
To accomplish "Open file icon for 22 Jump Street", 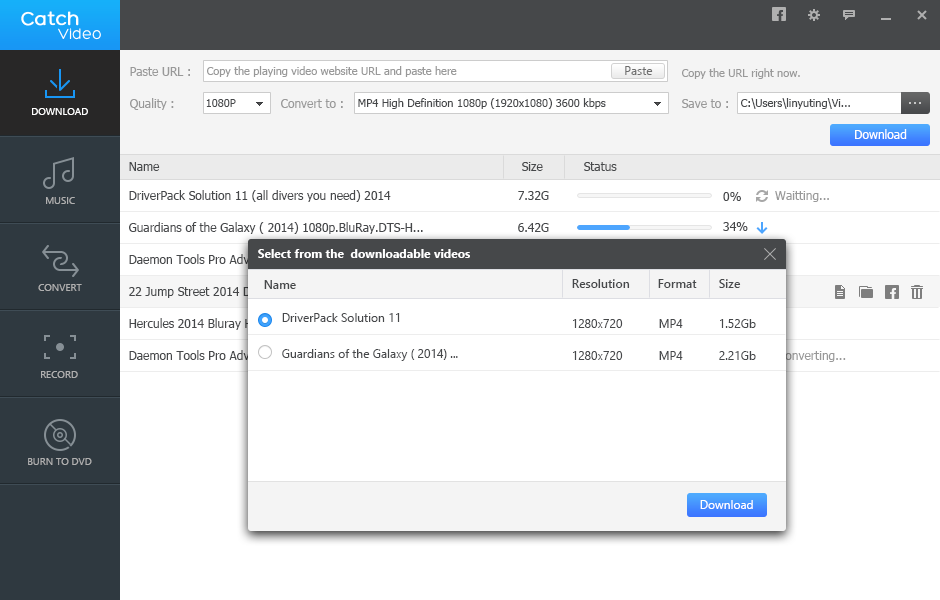I will point(840,292).
